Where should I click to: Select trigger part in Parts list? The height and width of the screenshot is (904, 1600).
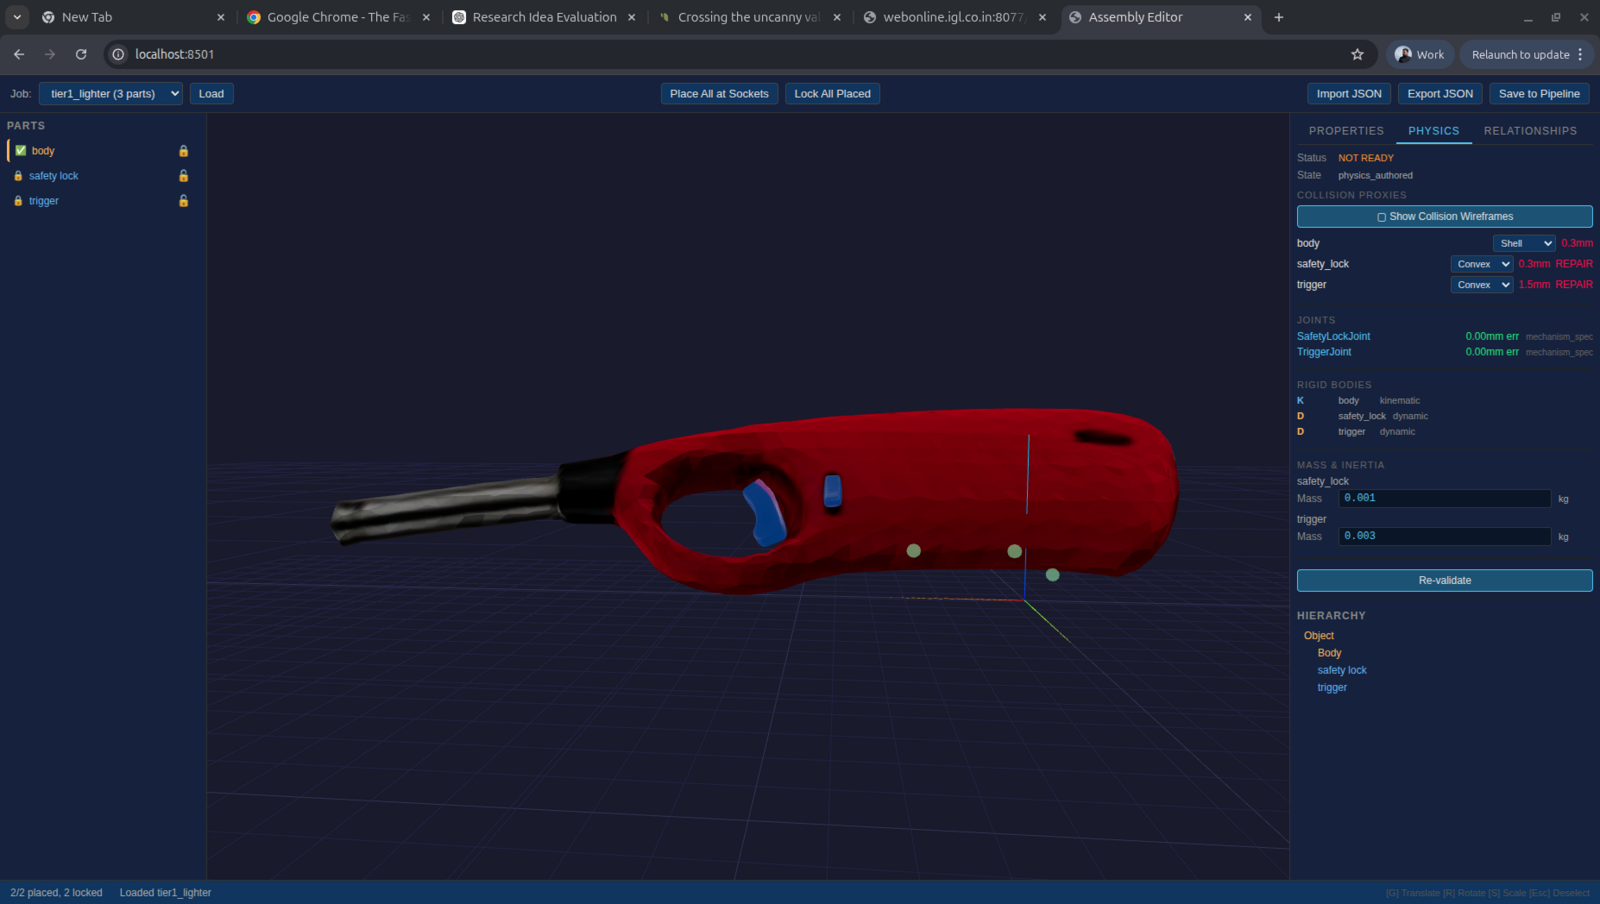44,201
